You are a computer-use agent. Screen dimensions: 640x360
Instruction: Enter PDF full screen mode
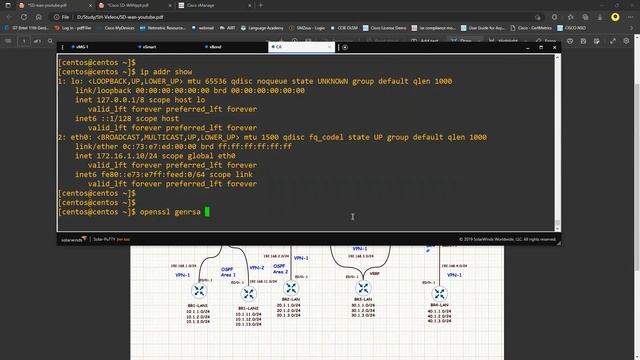pos(613,41)
